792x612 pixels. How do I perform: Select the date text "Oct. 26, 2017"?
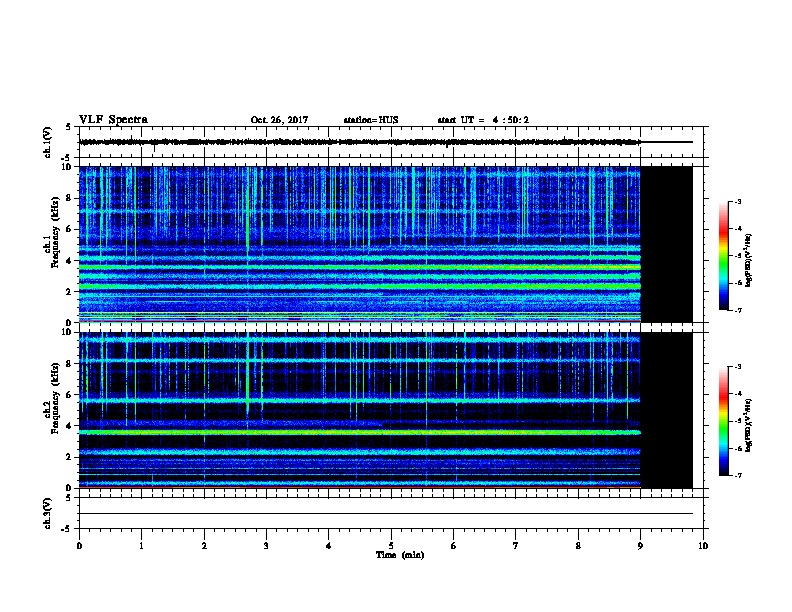tap(279, 120)
